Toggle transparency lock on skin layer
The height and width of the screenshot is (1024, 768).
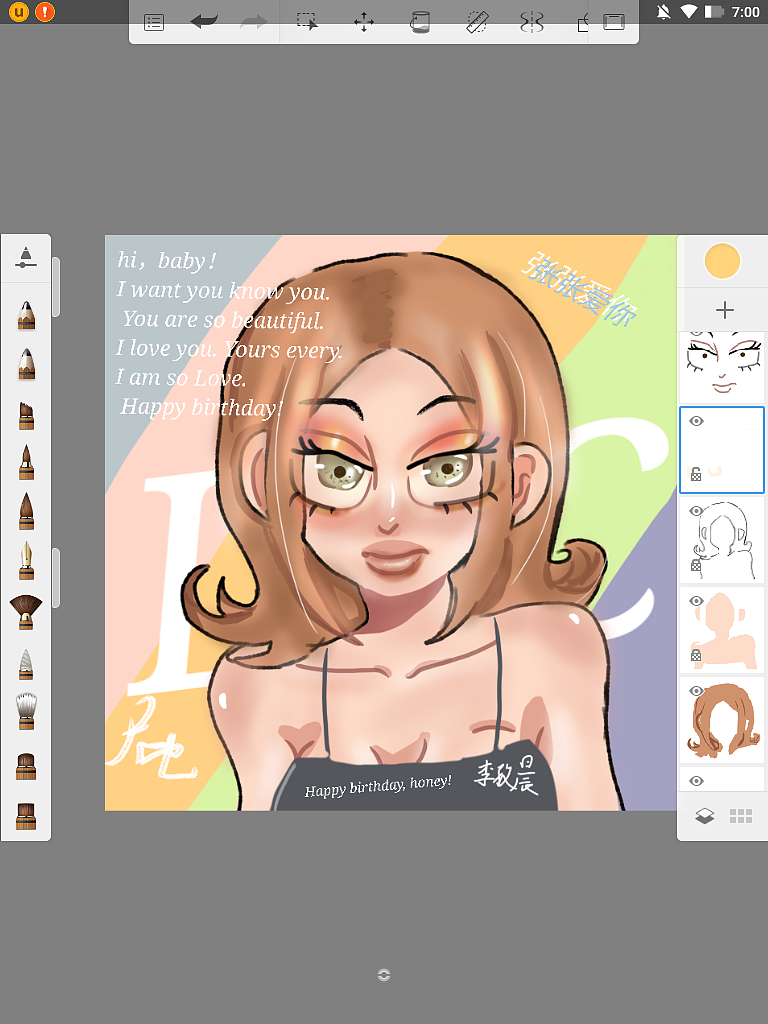tap(696, 654)
